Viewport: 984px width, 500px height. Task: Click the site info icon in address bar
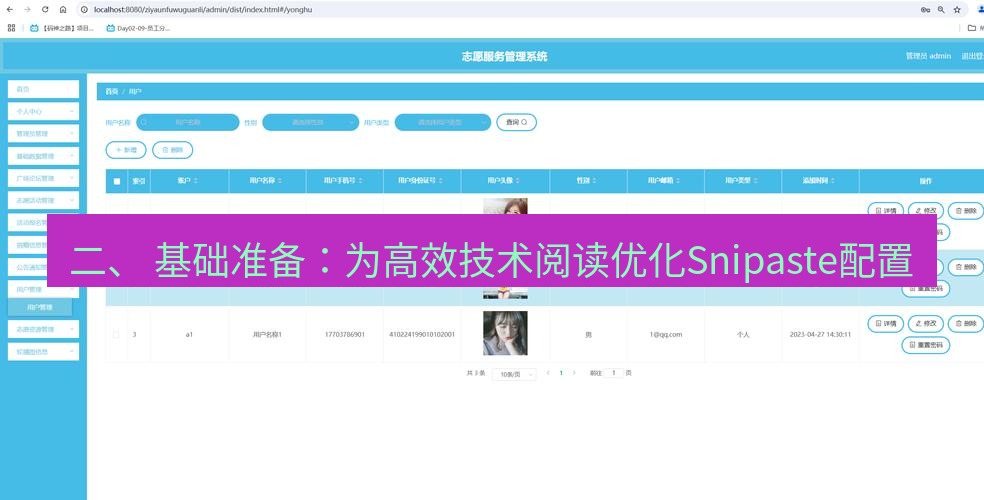pos(84,9)
